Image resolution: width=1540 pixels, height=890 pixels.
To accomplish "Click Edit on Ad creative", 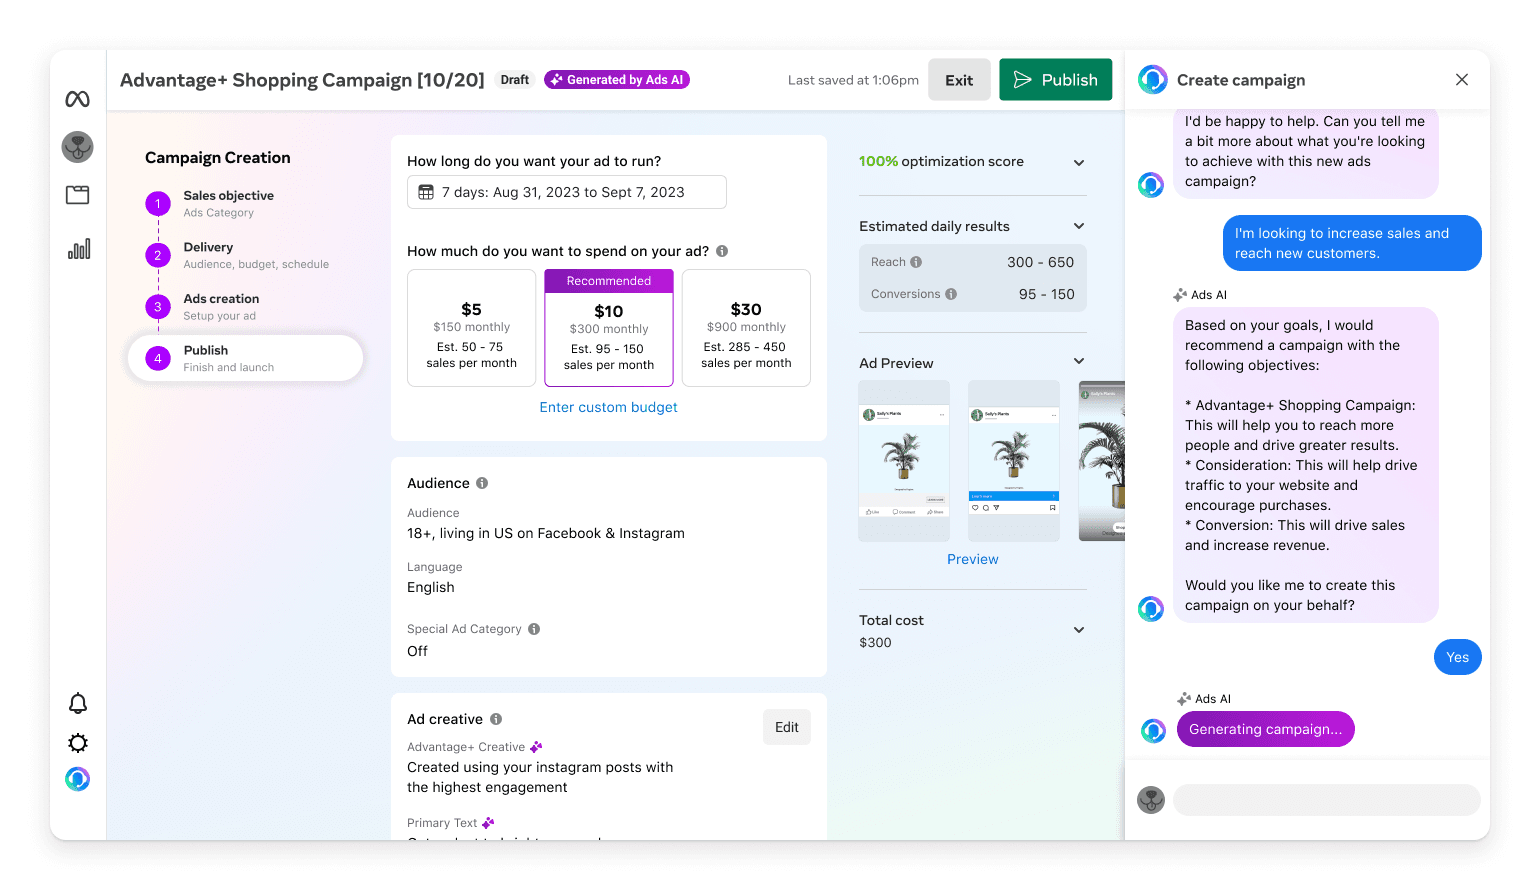I will [x=787, y=727].
